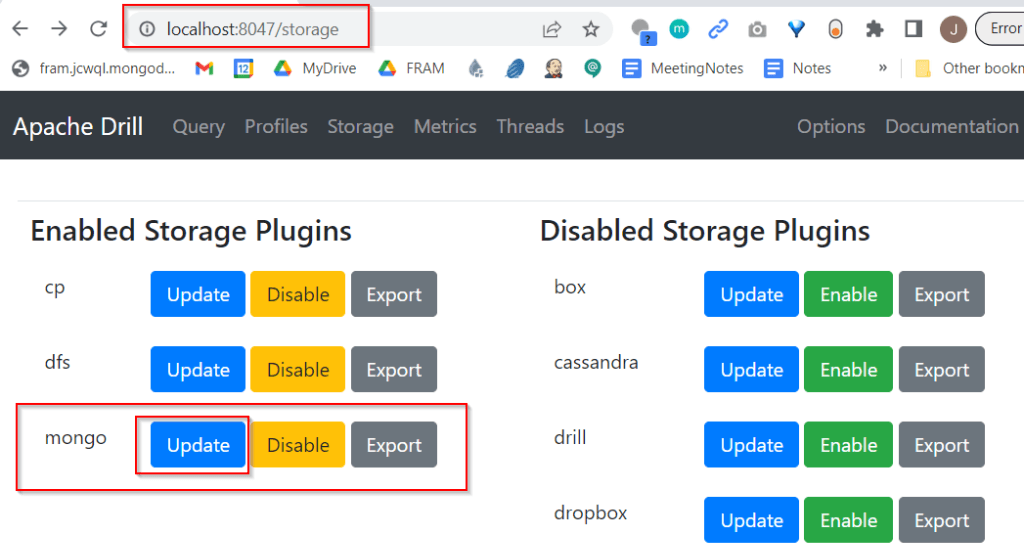Enable the drill storage plugin

848,445
